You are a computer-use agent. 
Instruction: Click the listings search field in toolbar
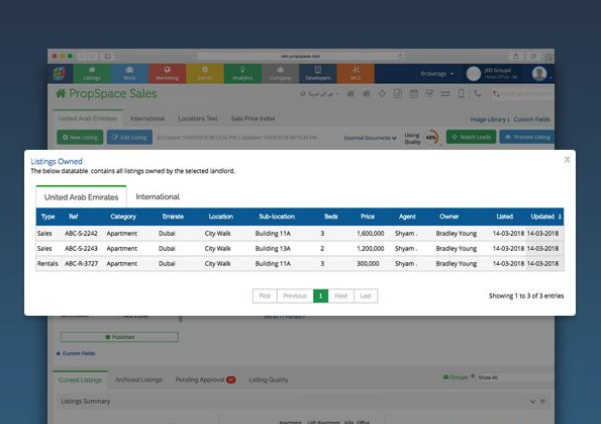tap(523, 94)
